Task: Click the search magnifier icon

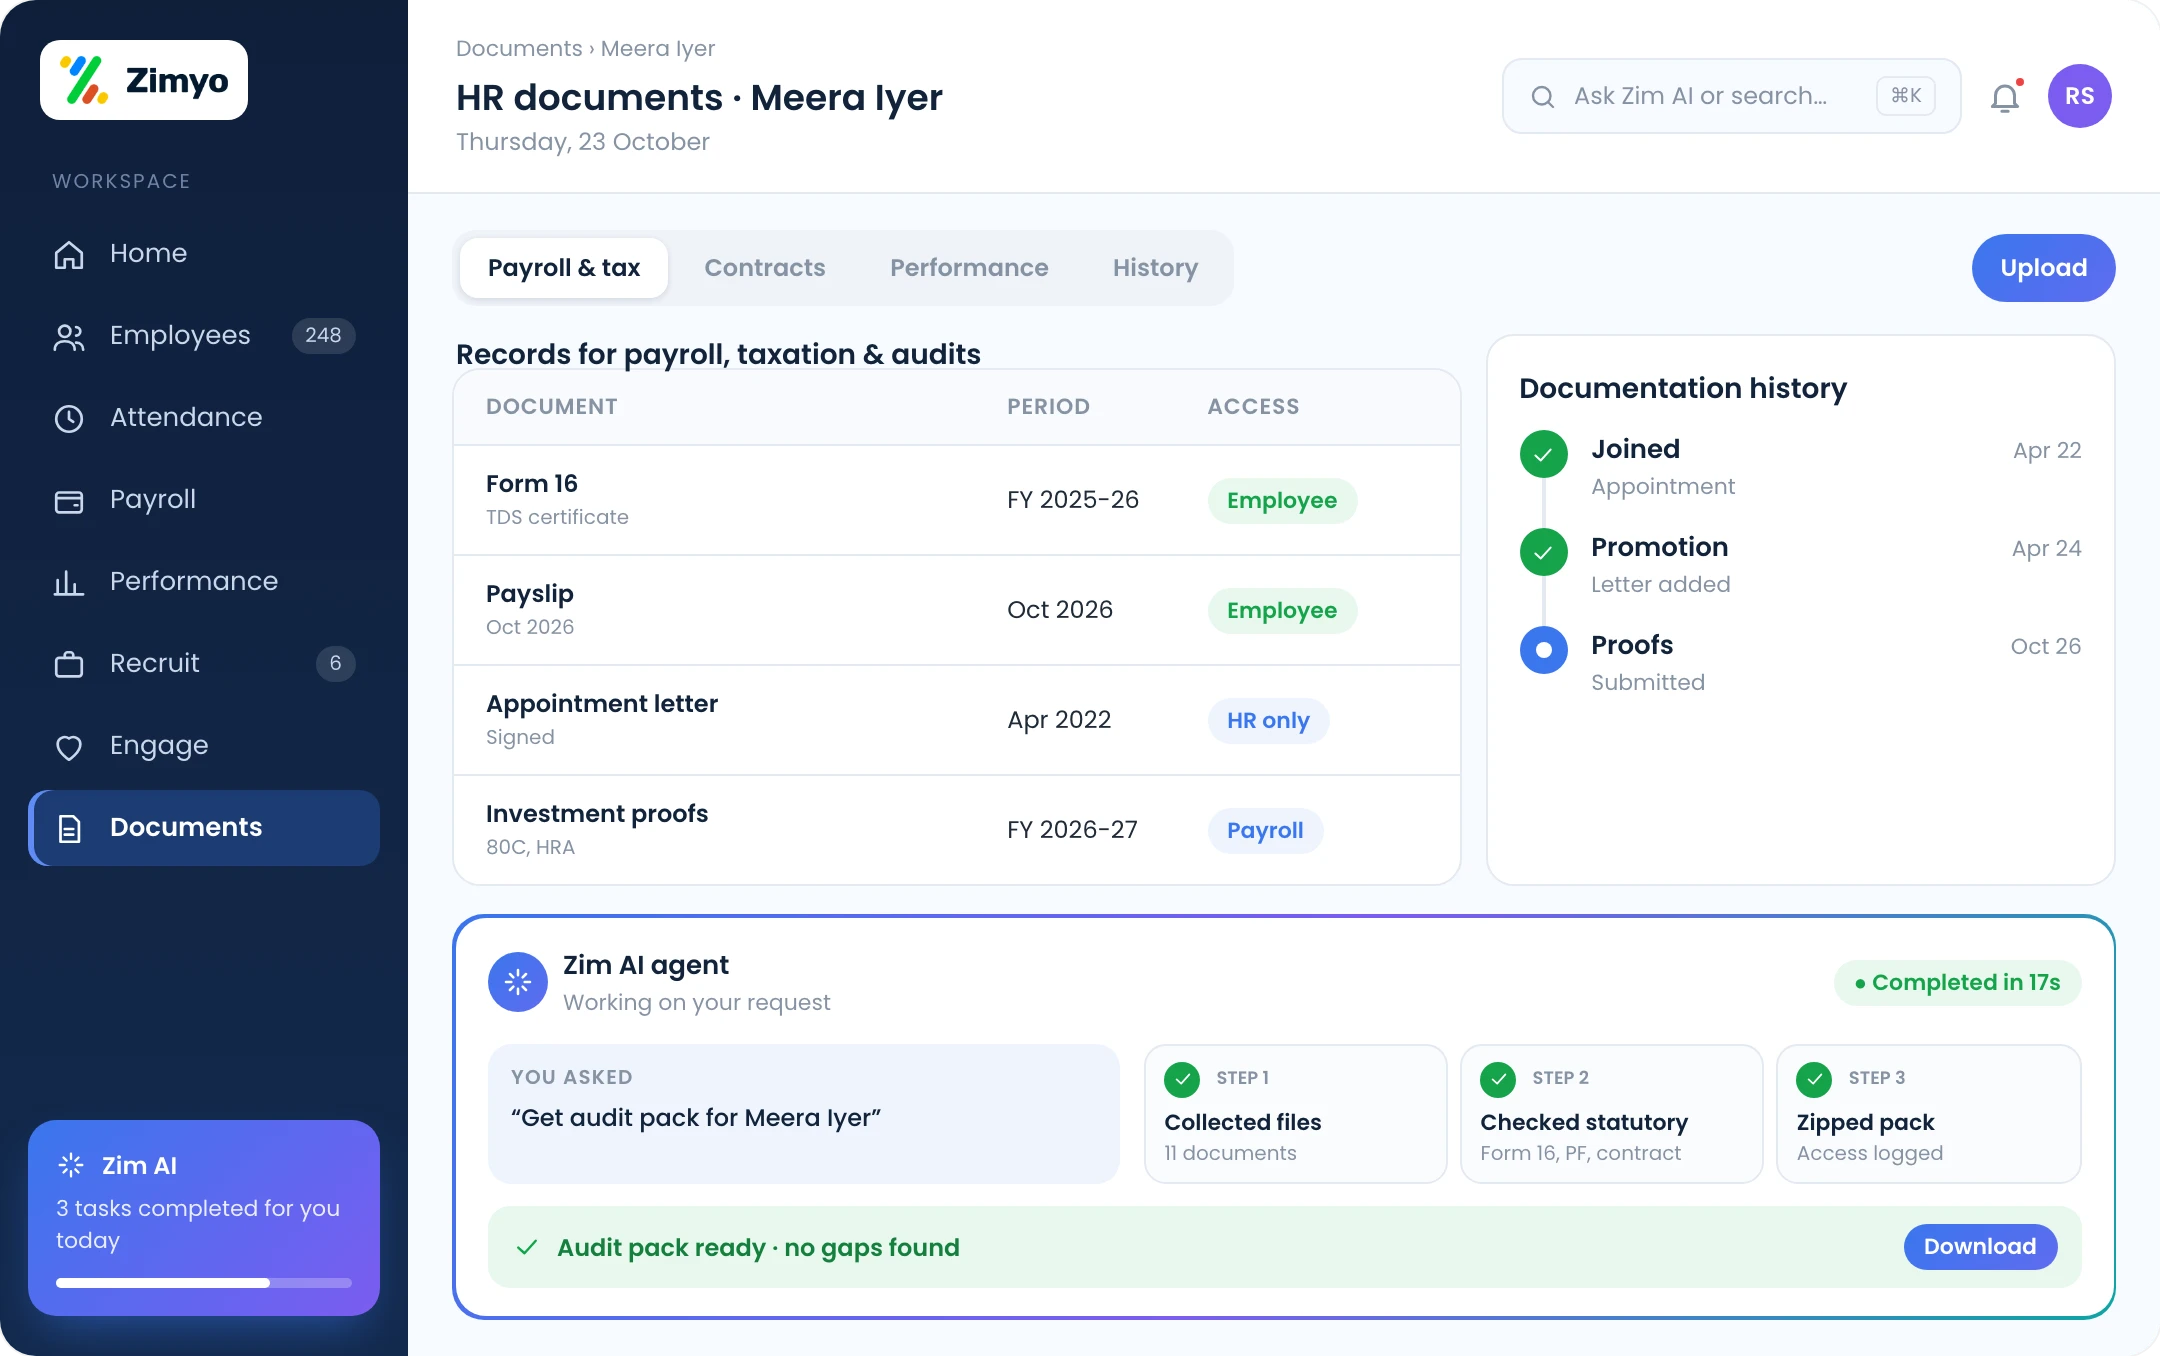Action: click(x=1543, y=96)
